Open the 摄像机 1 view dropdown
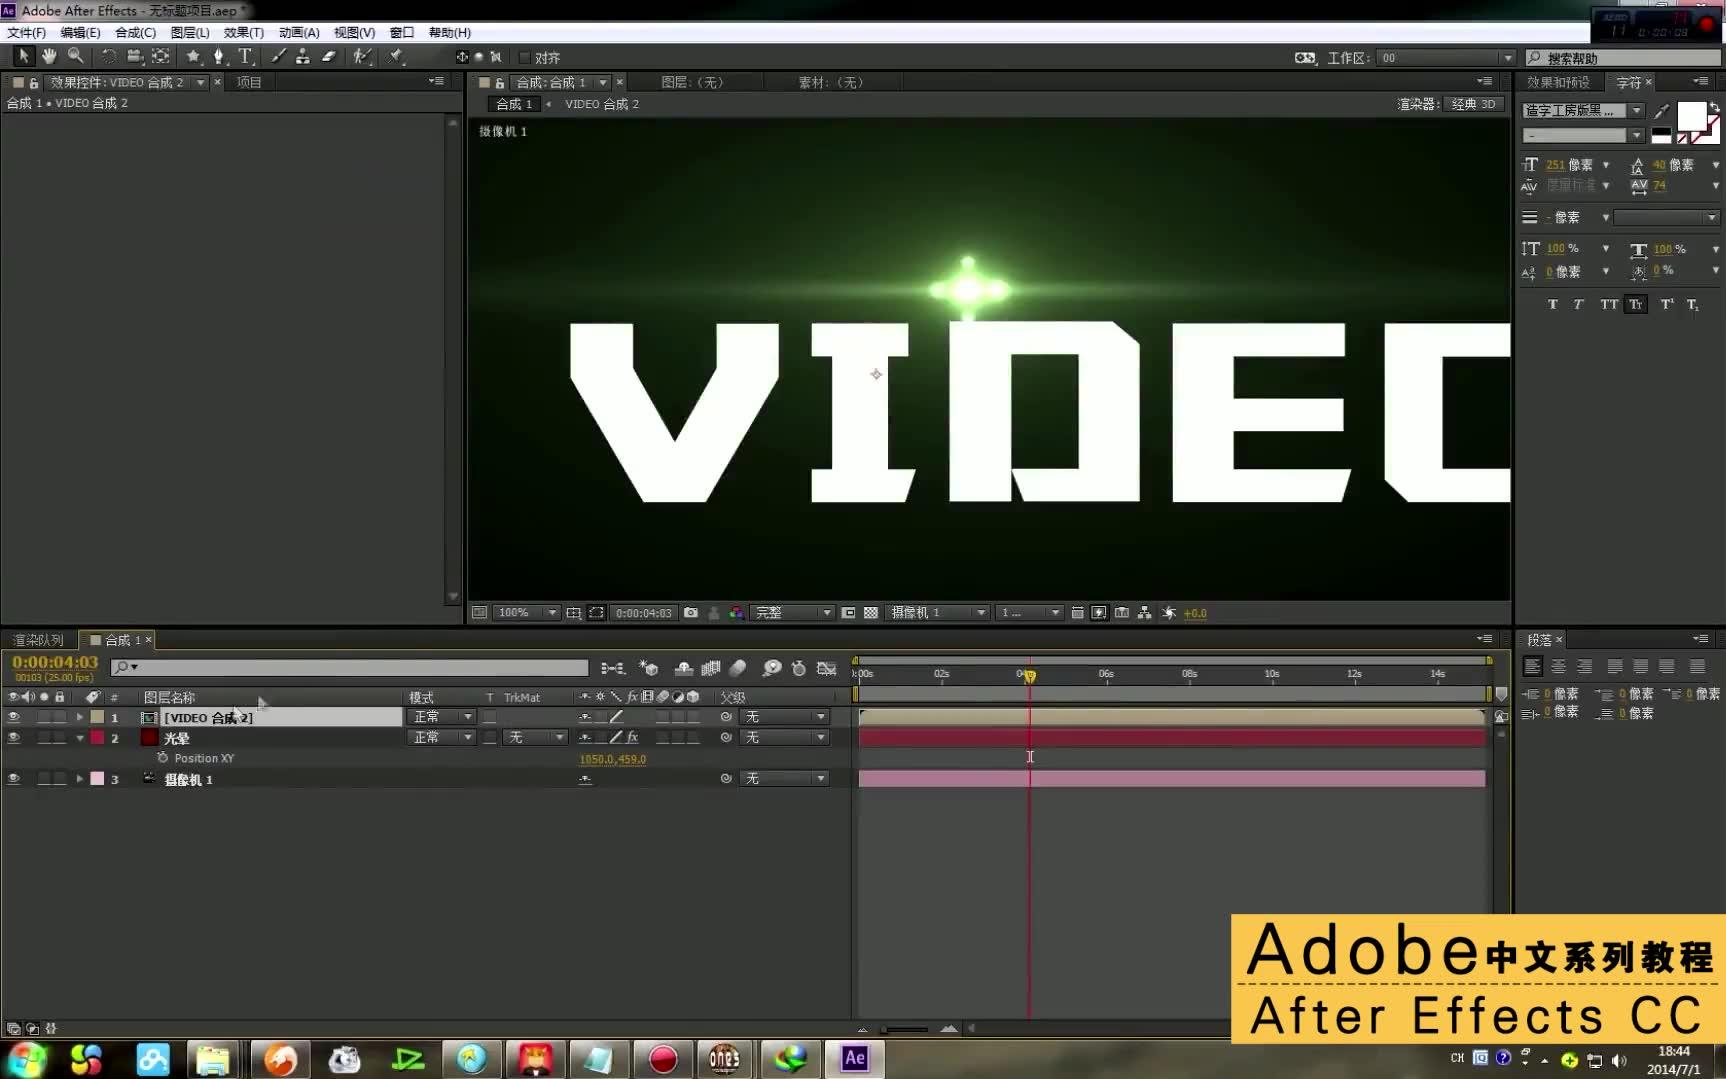1726x1079 pixels. (935, 612)
